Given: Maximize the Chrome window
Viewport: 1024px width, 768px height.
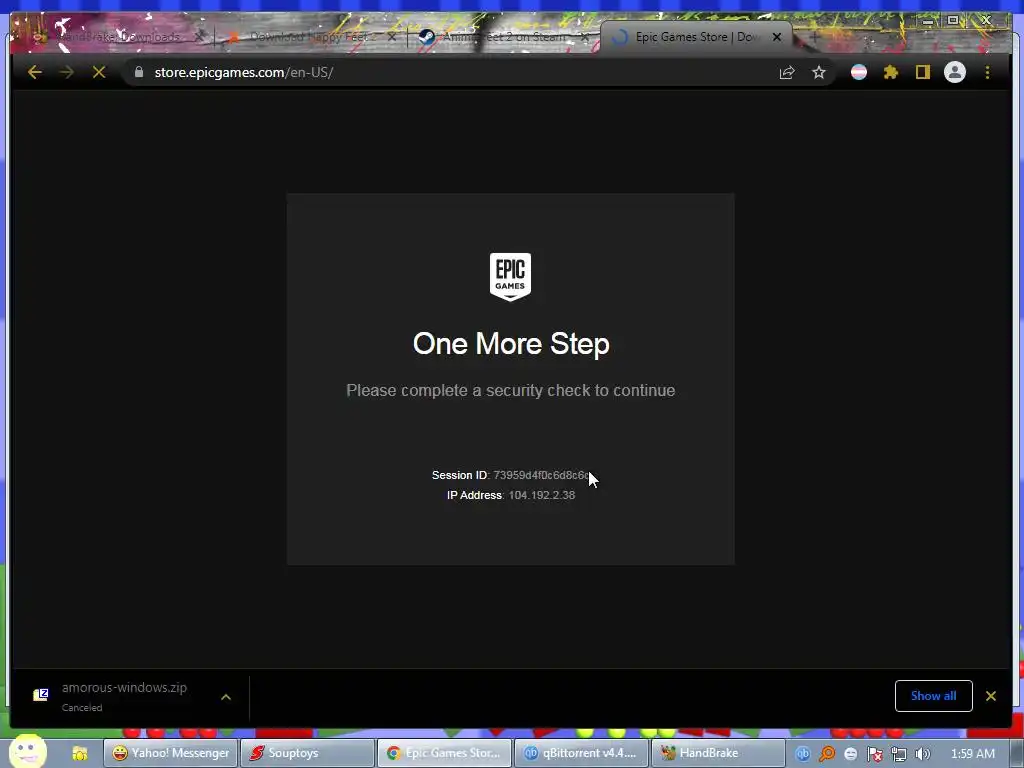Looking at the screenshot, I should 953,20.
